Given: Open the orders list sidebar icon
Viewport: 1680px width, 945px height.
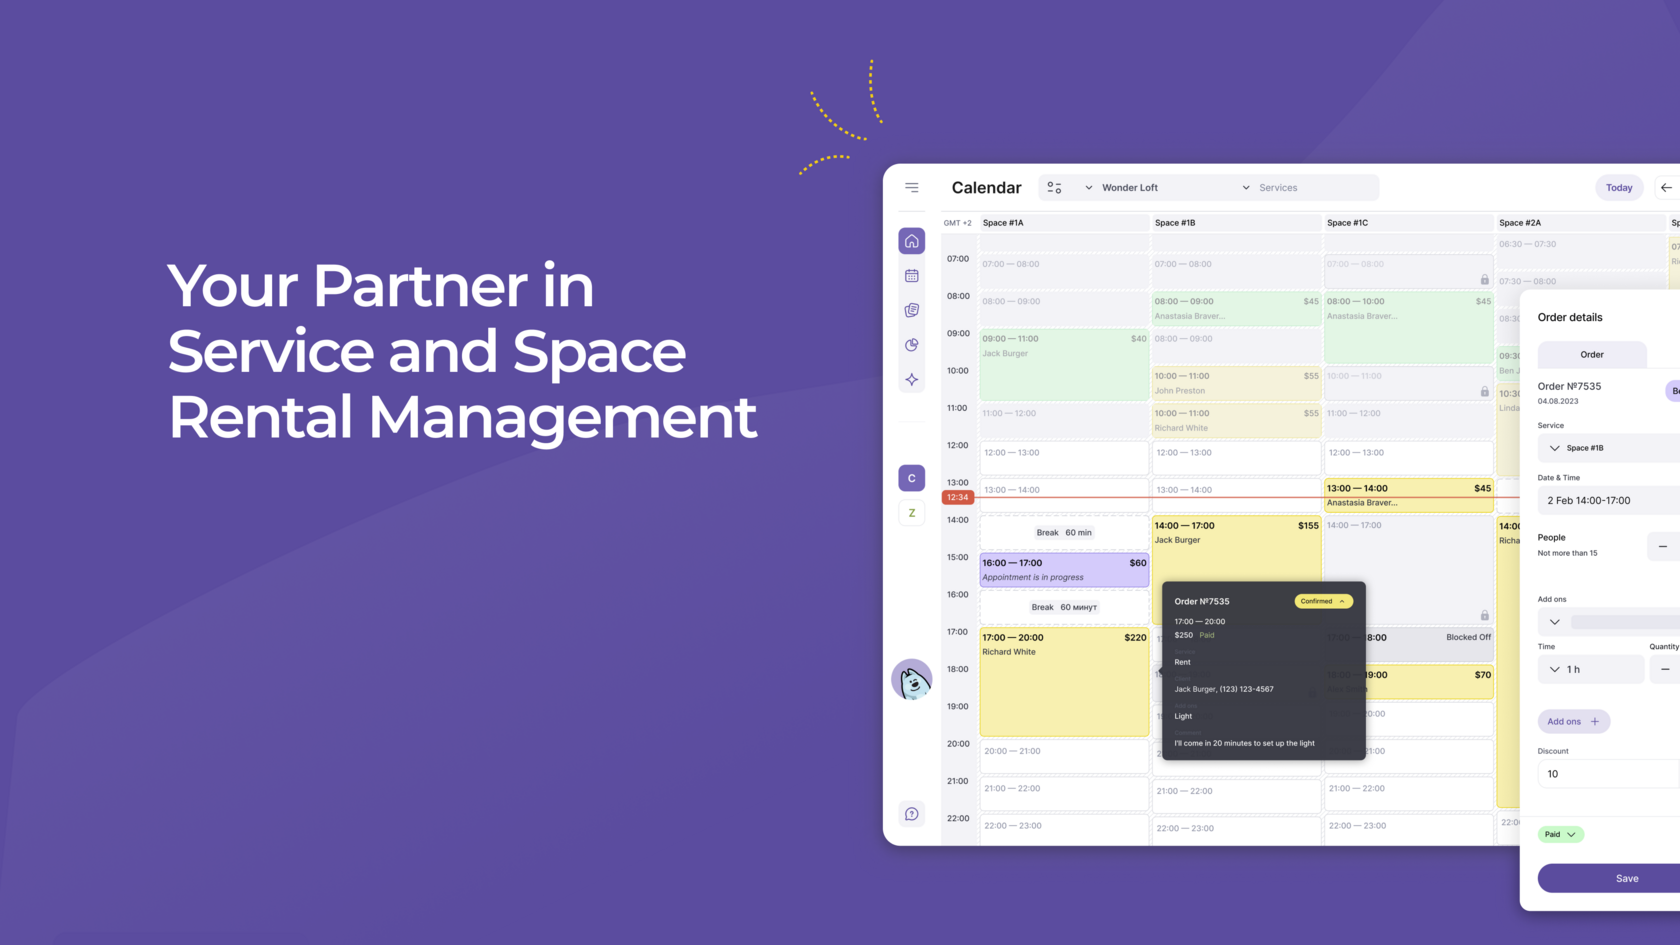Looking at the screenshot, I should point(911,310).
